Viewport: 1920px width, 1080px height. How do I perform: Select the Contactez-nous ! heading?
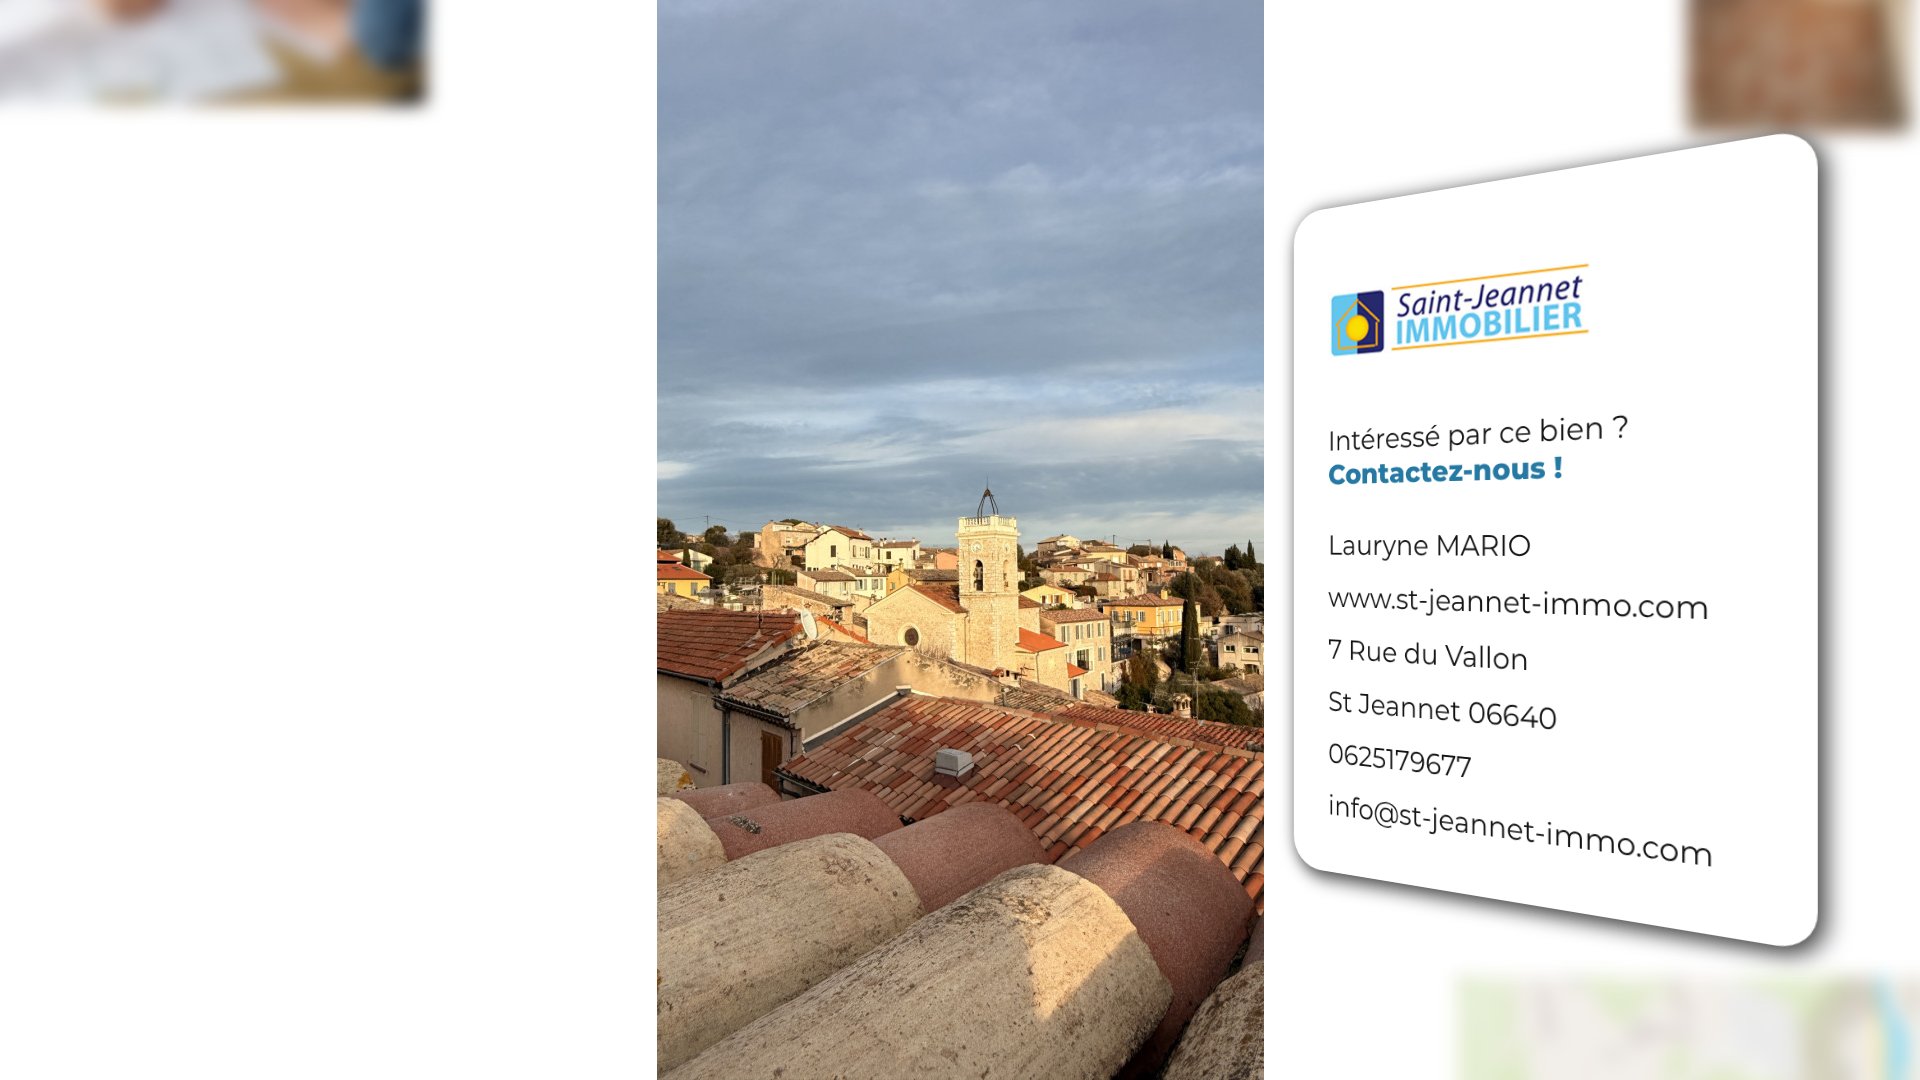[x=1445, y=470]
